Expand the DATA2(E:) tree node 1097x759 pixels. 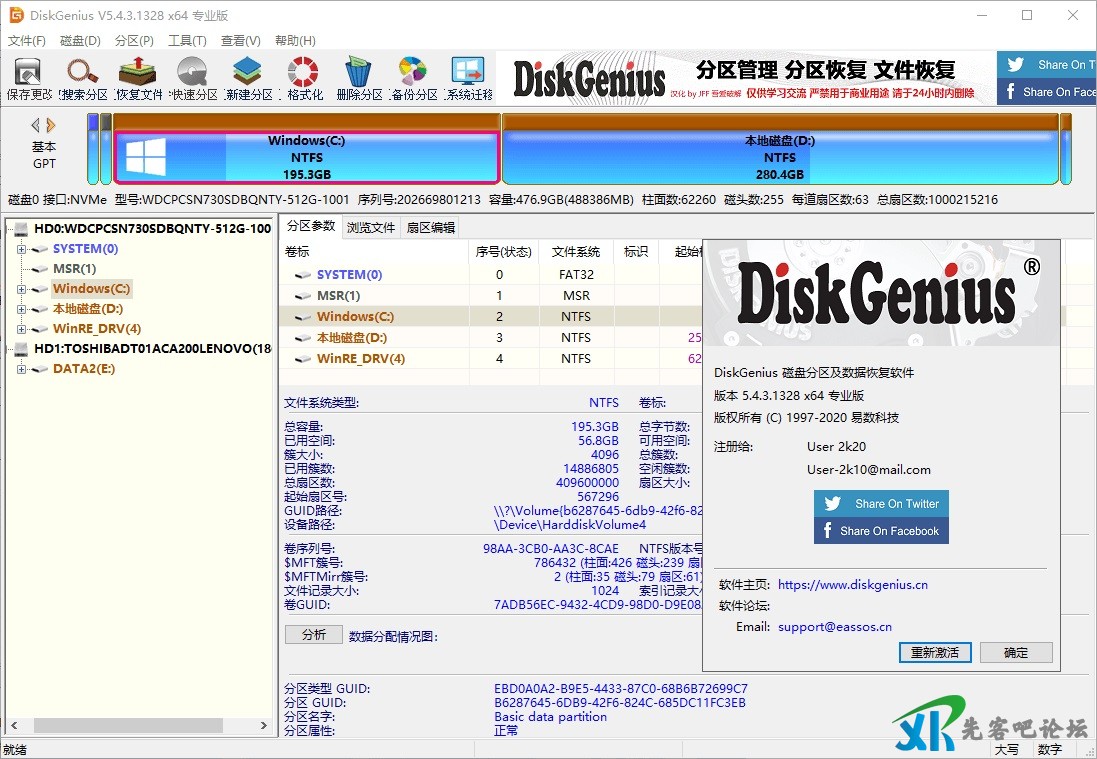22,369
